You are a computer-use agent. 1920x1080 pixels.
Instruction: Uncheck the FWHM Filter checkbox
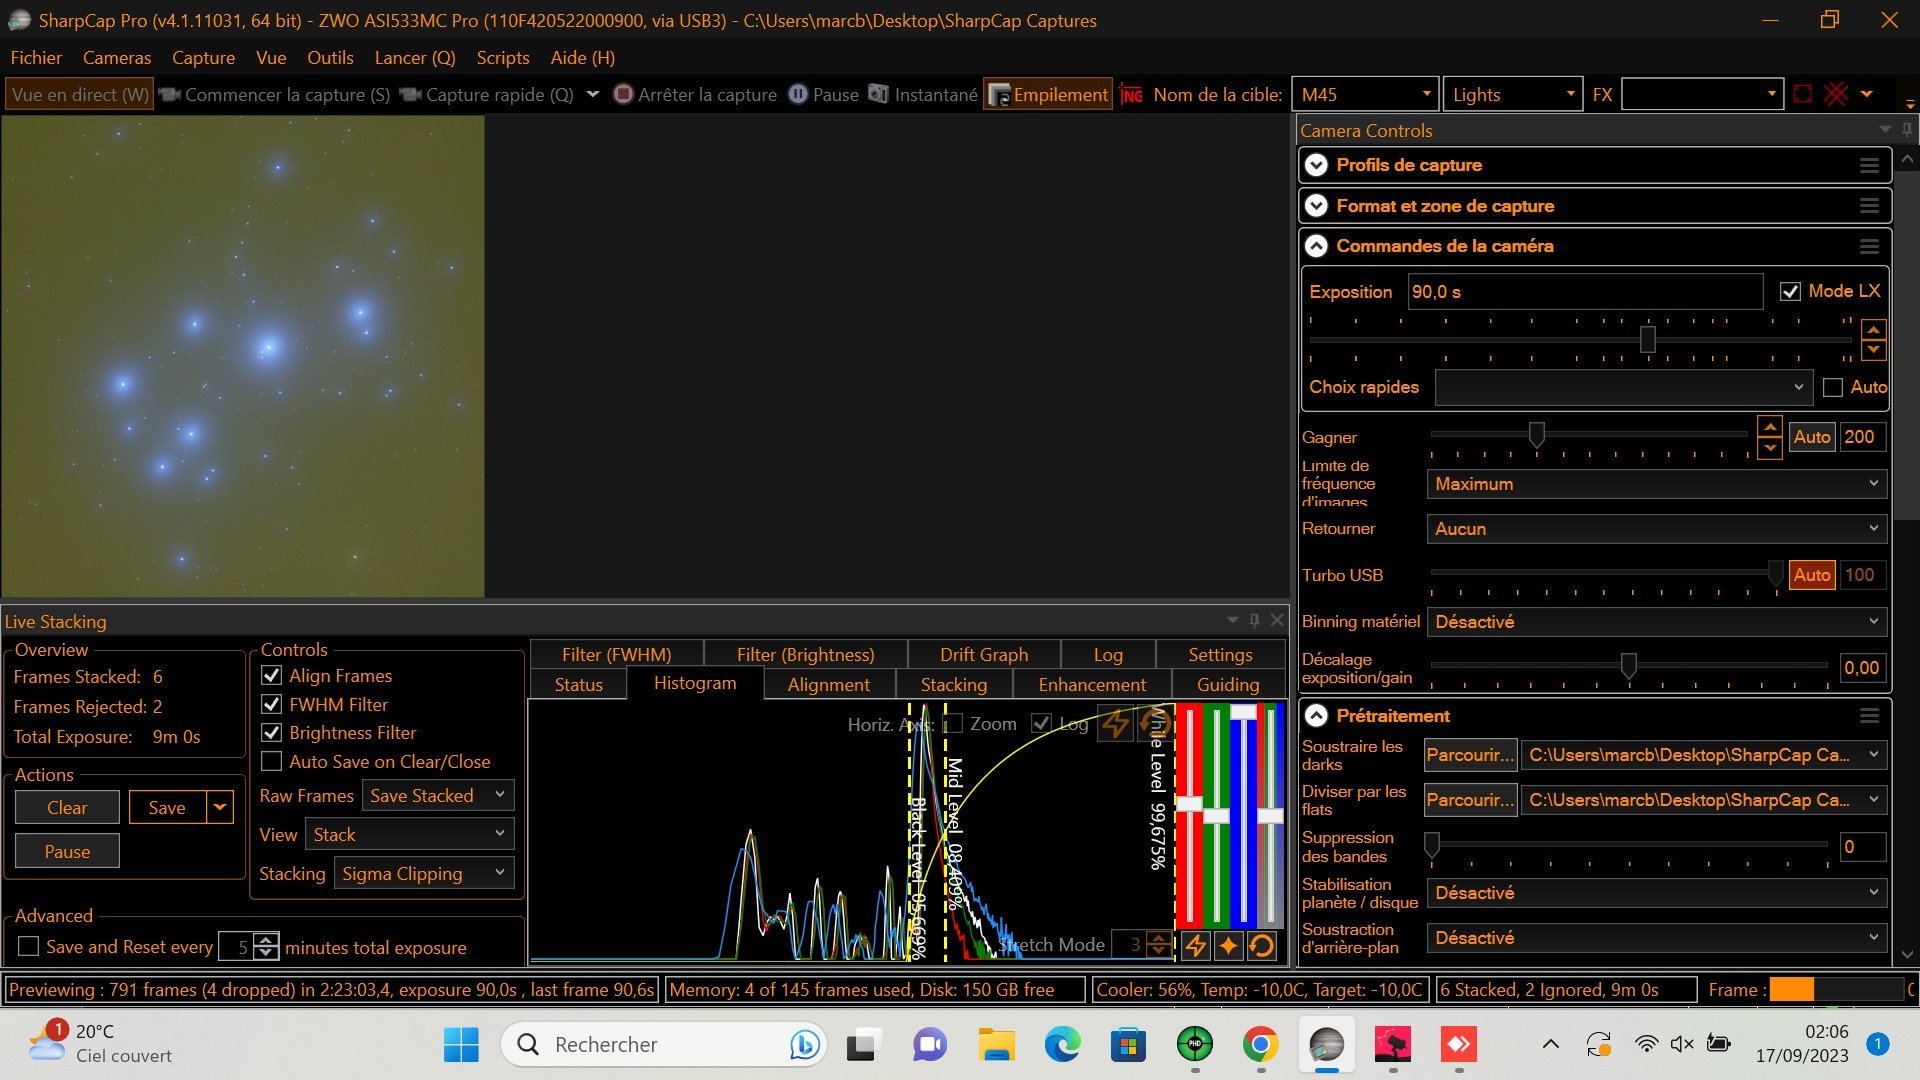271,704
